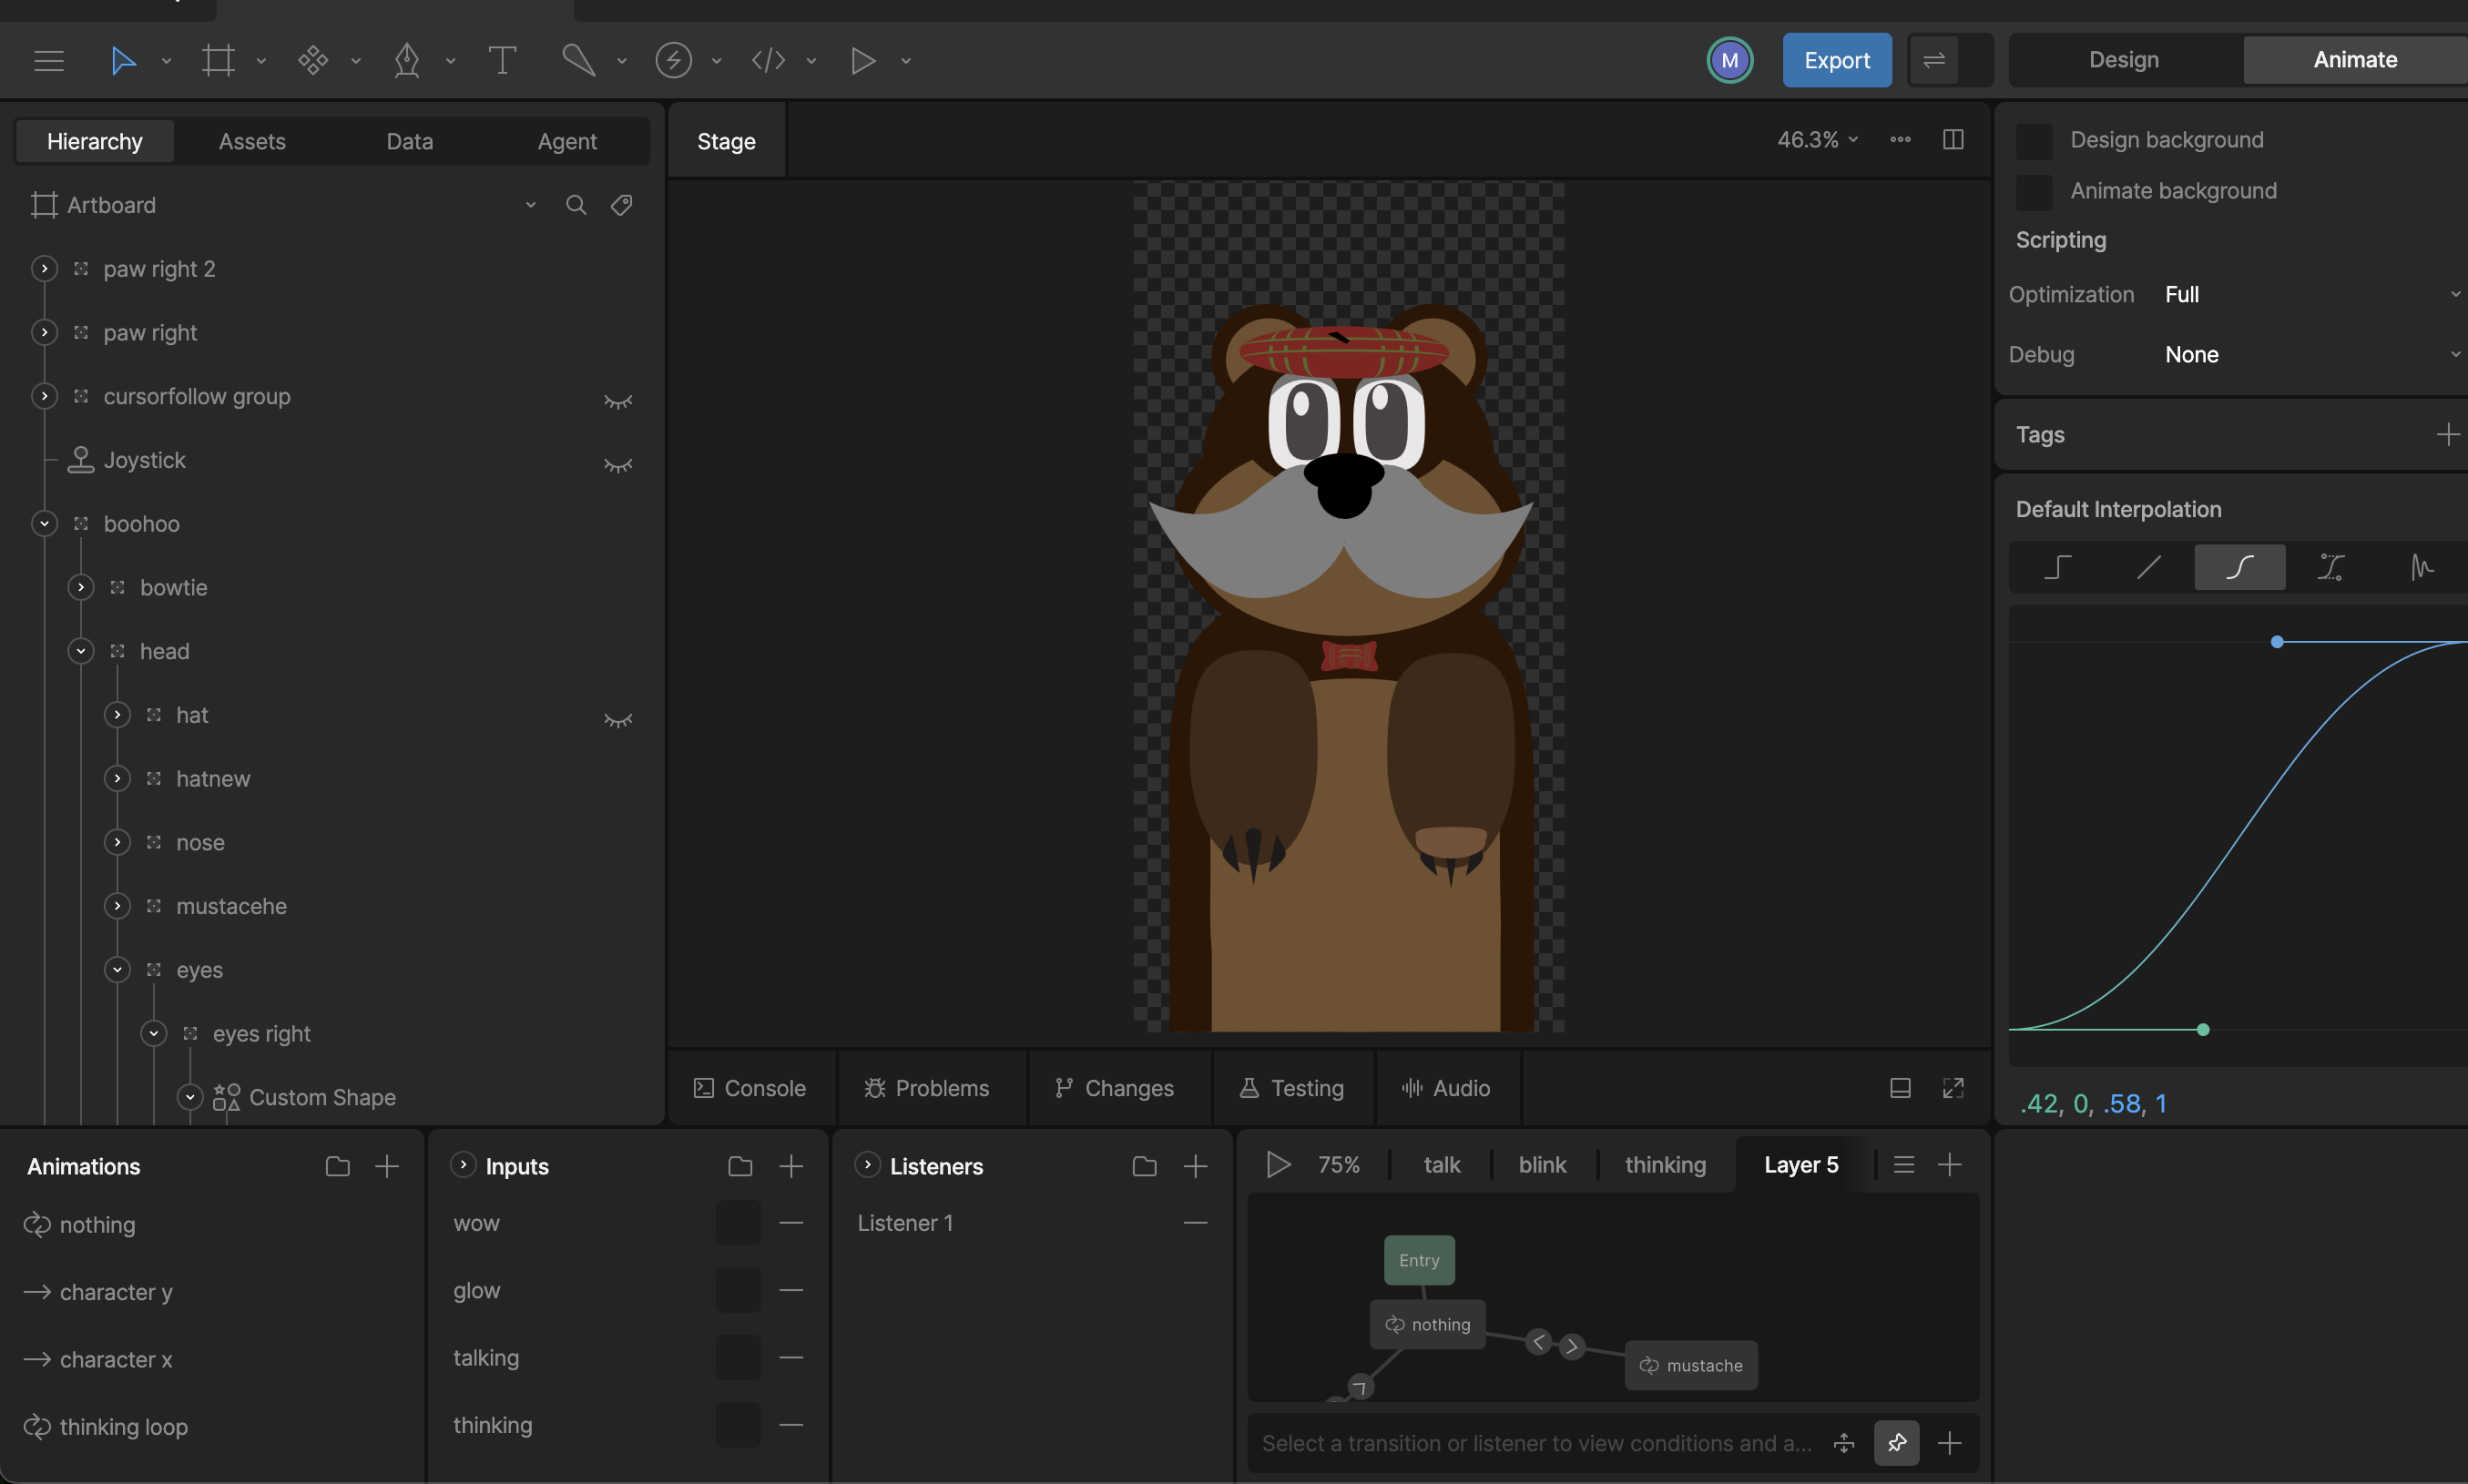This screenshot has width=2468, height=1484.
Task: Open the scripting code tool
Action: [768, 60]
